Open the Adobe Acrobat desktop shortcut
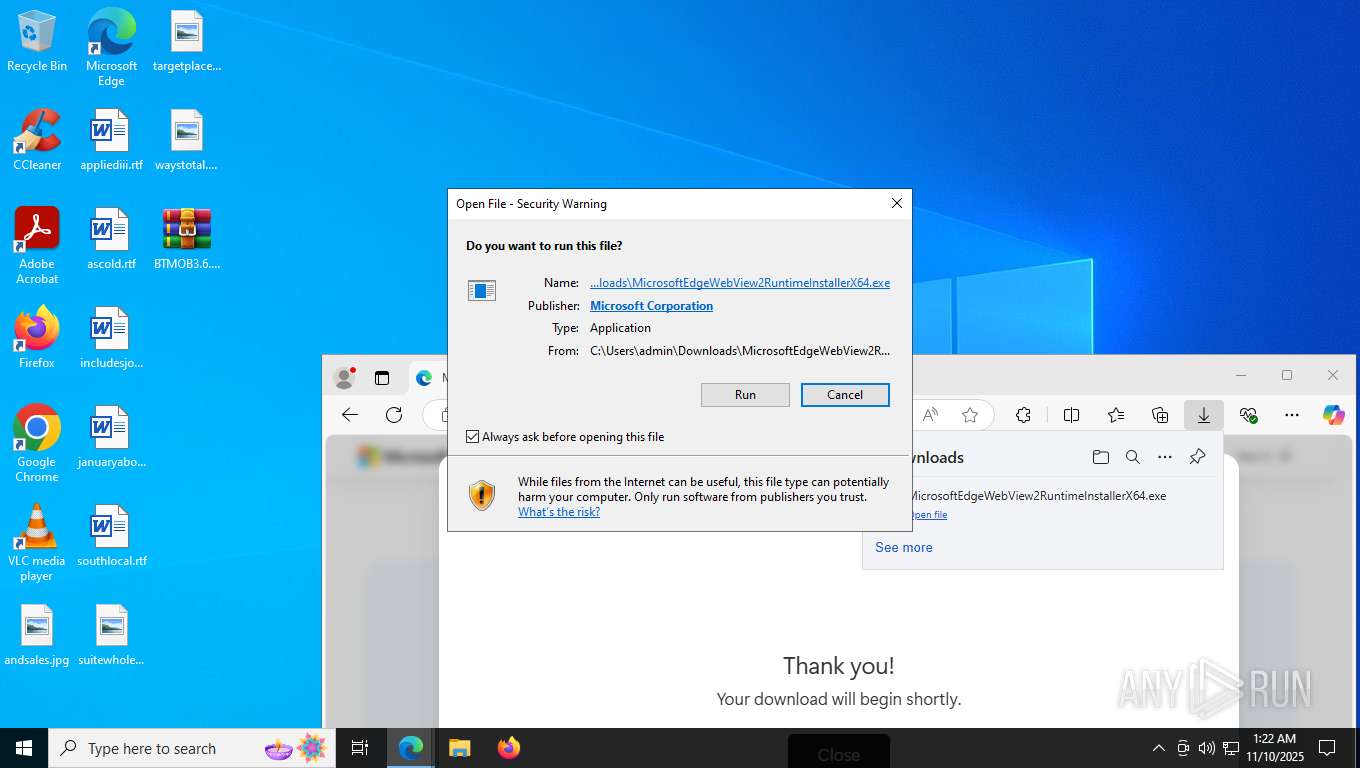This screenshot has height=768, width=1360. click(37, 246)
